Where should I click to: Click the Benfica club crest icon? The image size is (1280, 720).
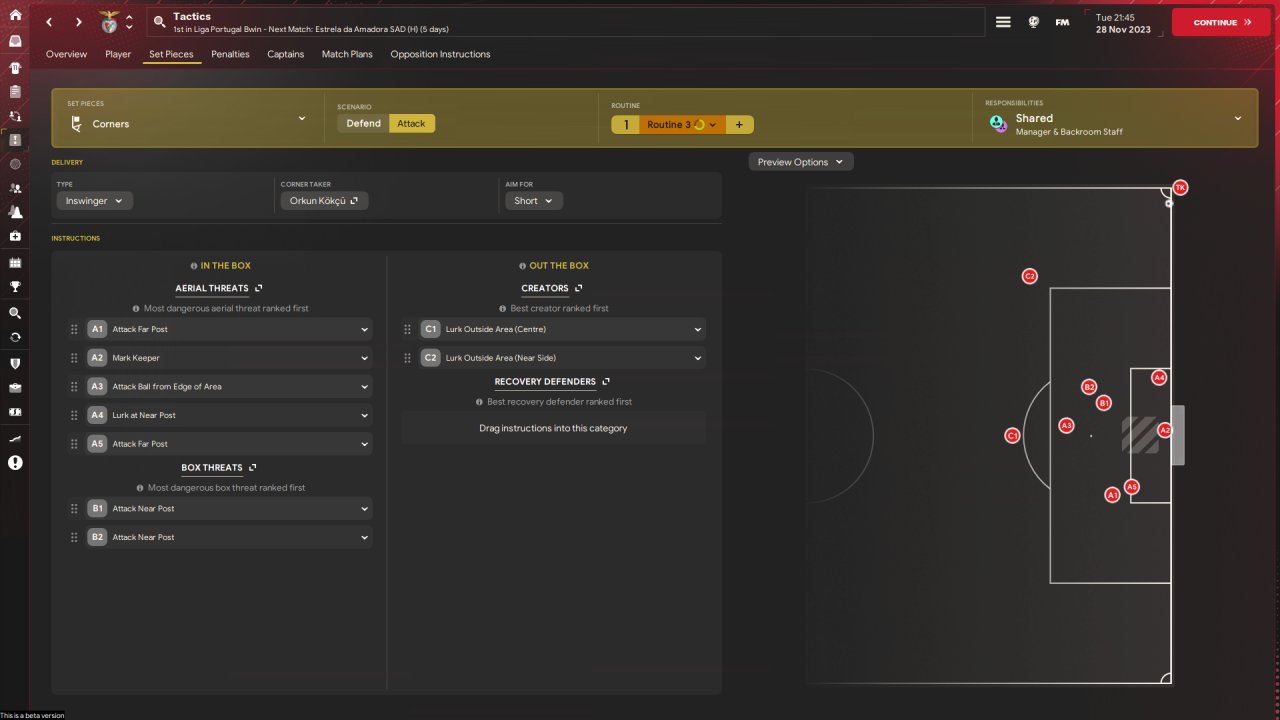pos(109,22)
